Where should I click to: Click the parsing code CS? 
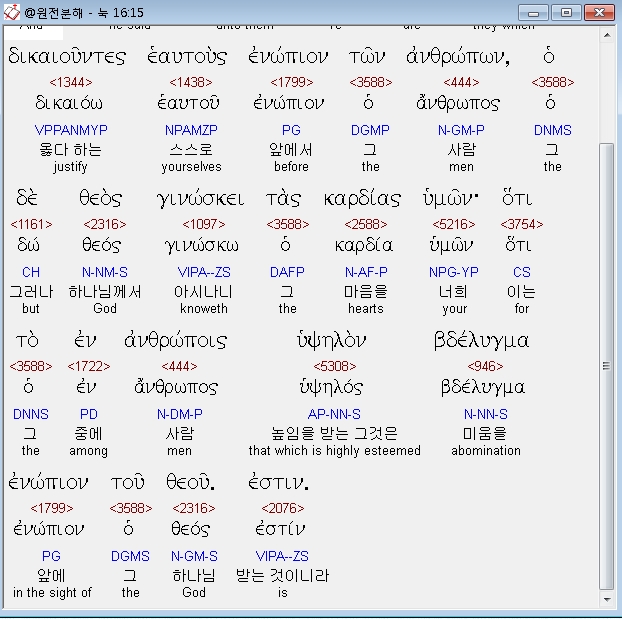click(x=522, y=272)
